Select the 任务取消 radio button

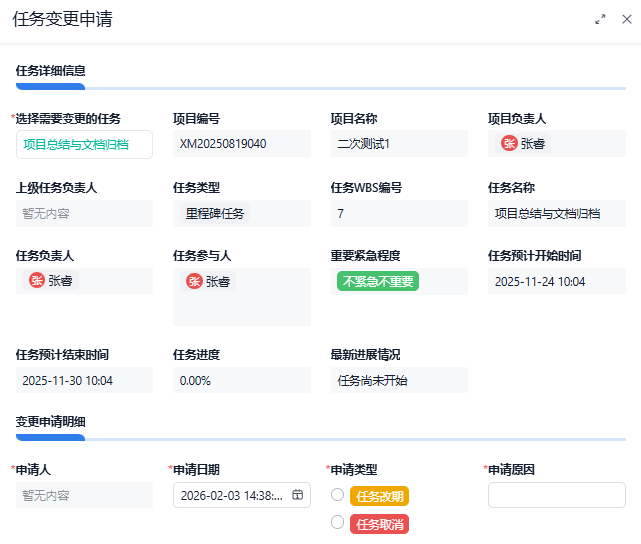coord(337,523)
